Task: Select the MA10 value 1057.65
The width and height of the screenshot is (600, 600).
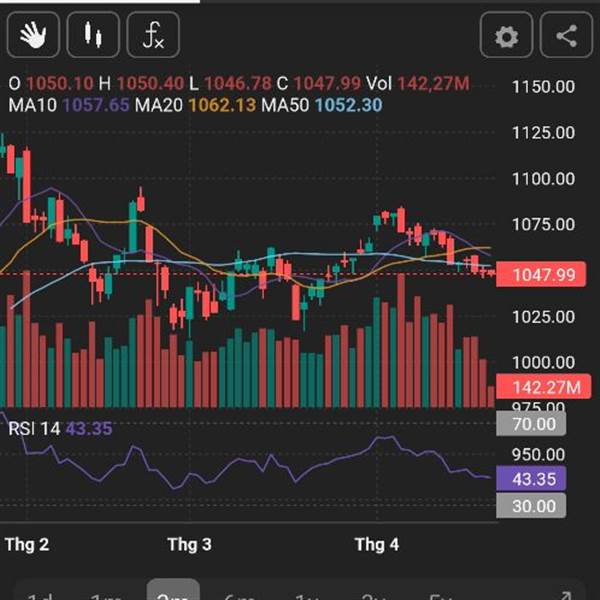Action: (96, 105)
